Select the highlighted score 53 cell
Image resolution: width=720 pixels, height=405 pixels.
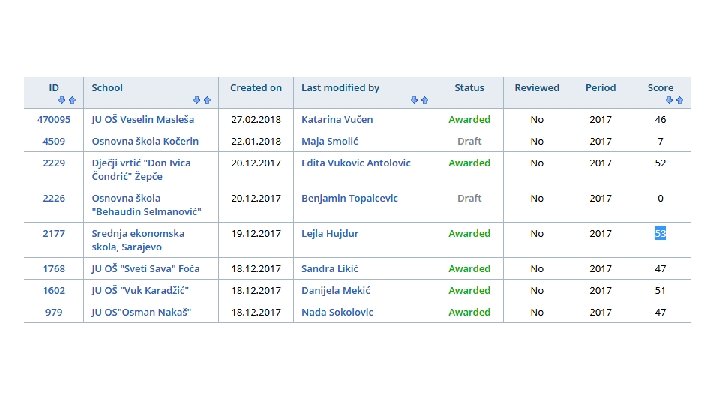660,234
